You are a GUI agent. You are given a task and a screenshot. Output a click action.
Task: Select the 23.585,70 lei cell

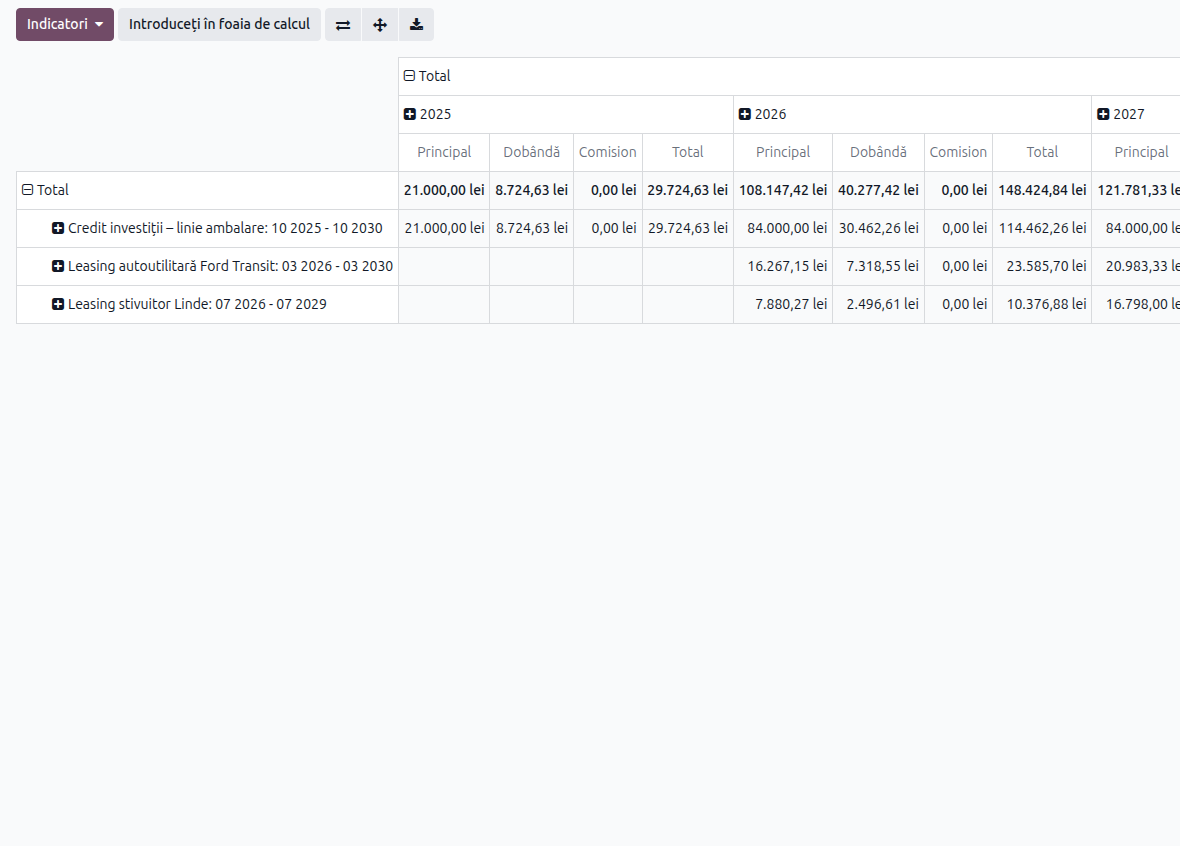[x=1042, y=266]
